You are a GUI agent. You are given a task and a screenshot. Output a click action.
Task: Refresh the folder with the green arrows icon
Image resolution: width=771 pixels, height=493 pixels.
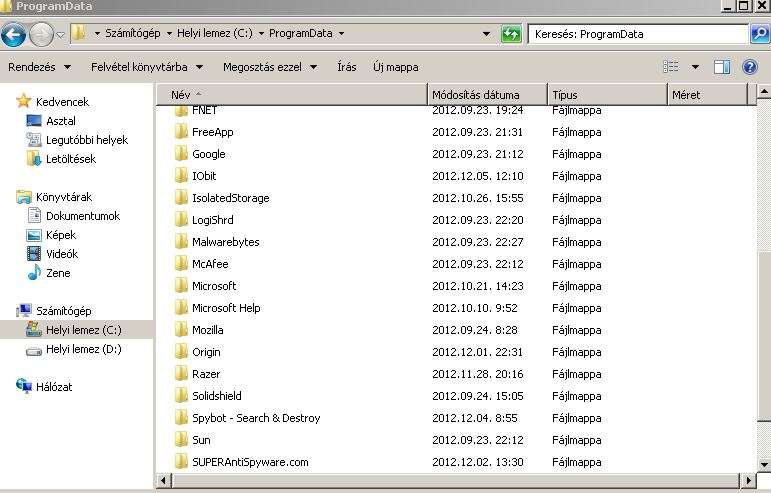point(511,34)
